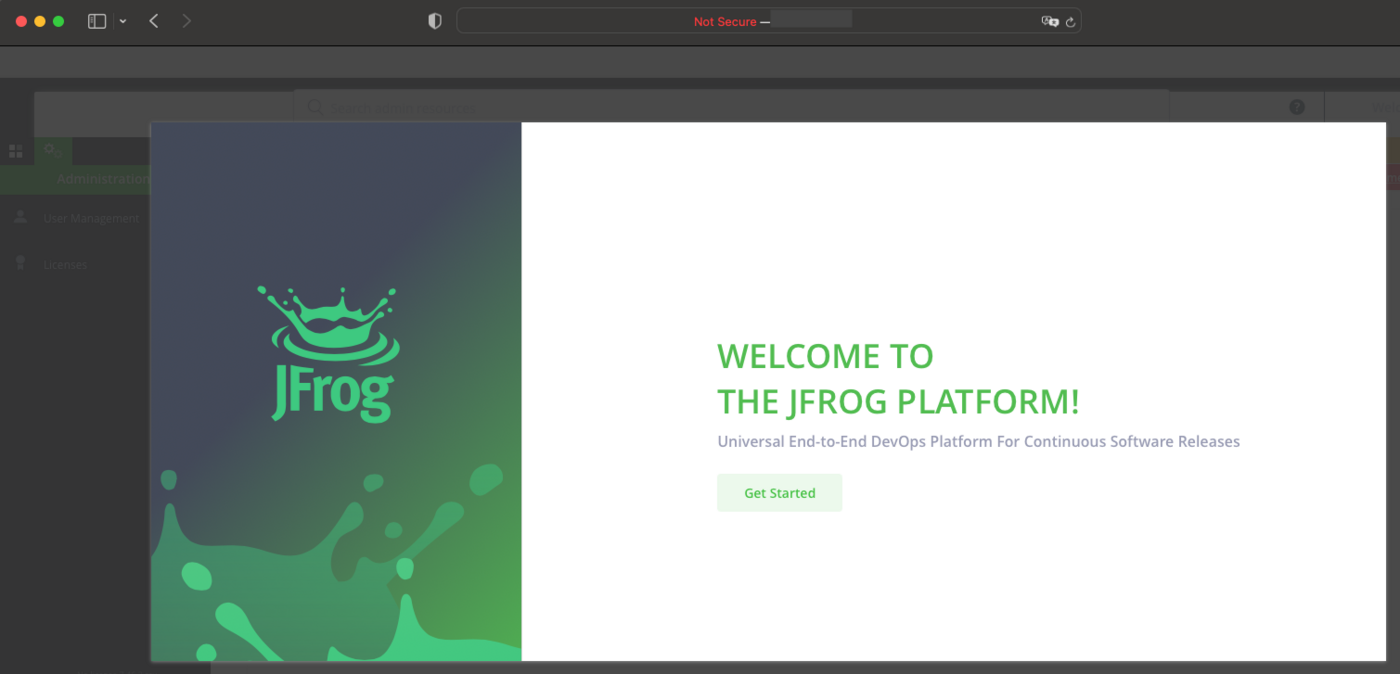The width and height of the screenshot is (1400, 674).
Task: Click the applications grid icon in sidebar
Action: (x=15, y=150)
